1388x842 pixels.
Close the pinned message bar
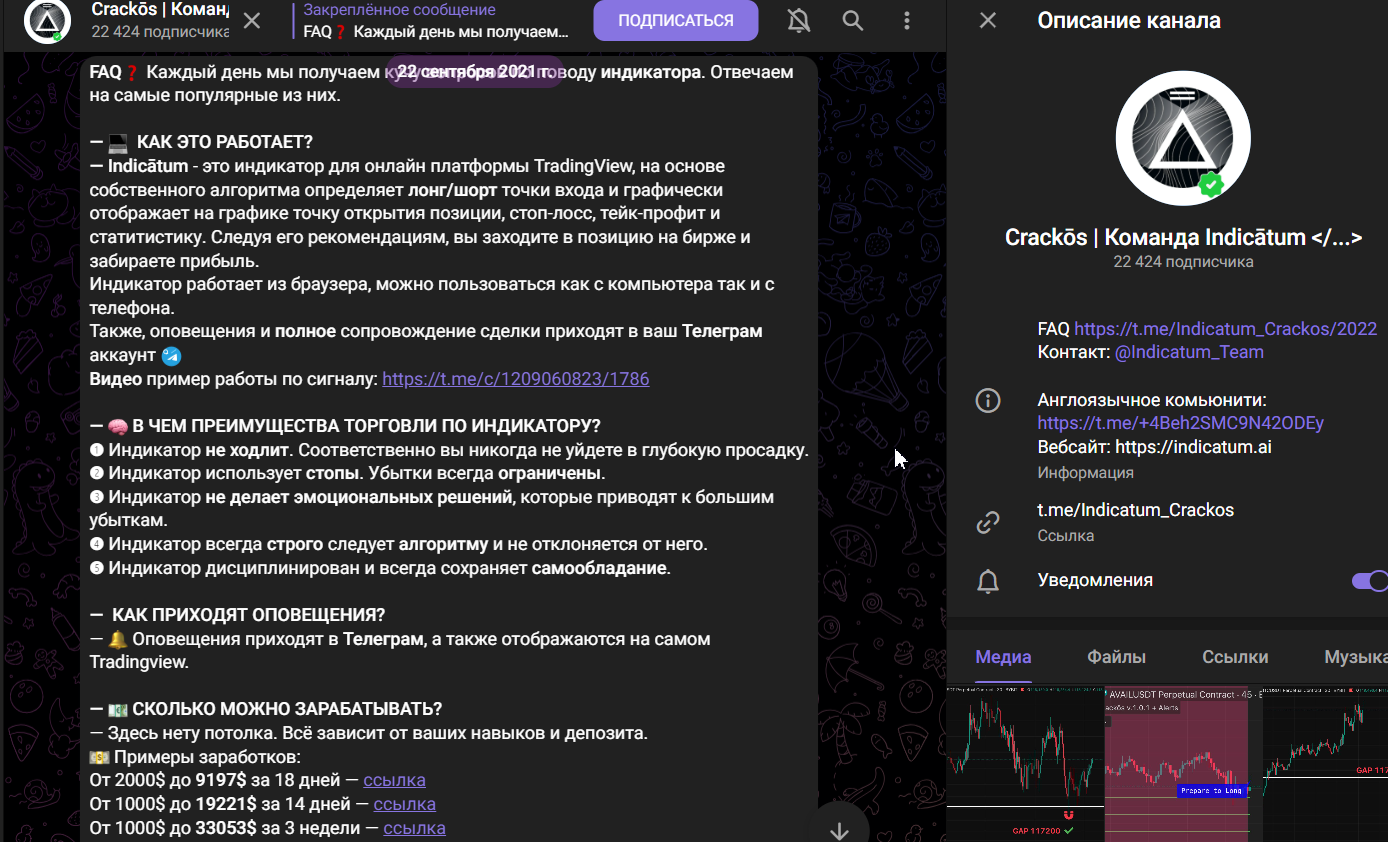(x=252, y=21)
